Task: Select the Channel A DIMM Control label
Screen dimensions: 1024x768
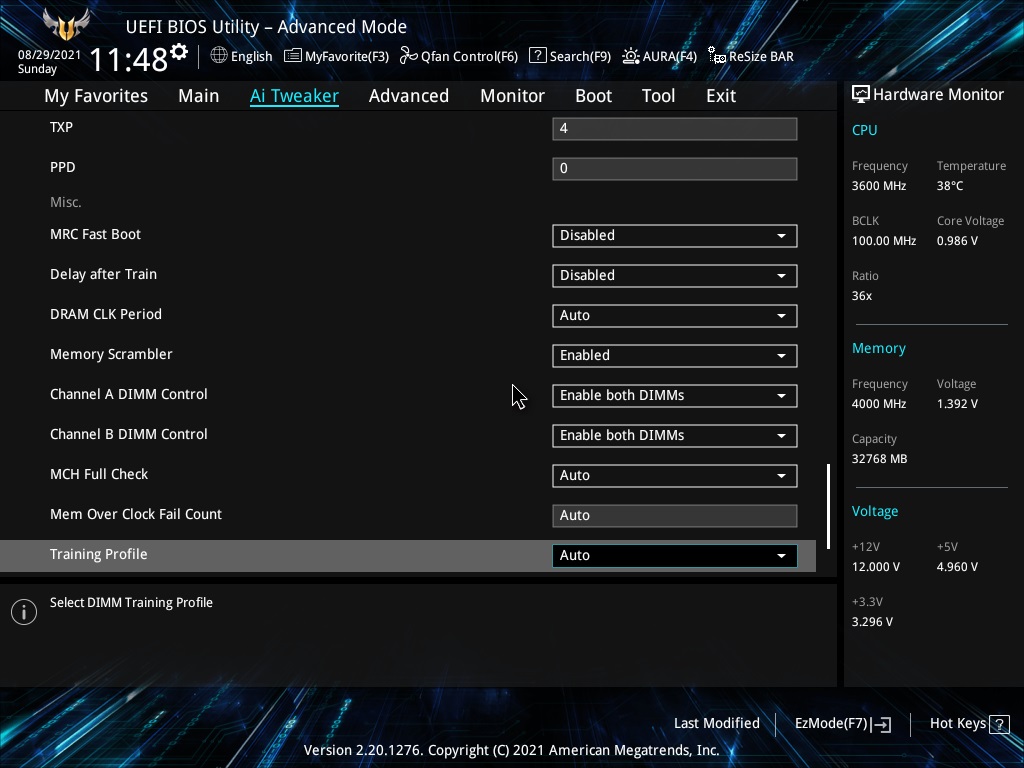Action: [x=129, y=394]
